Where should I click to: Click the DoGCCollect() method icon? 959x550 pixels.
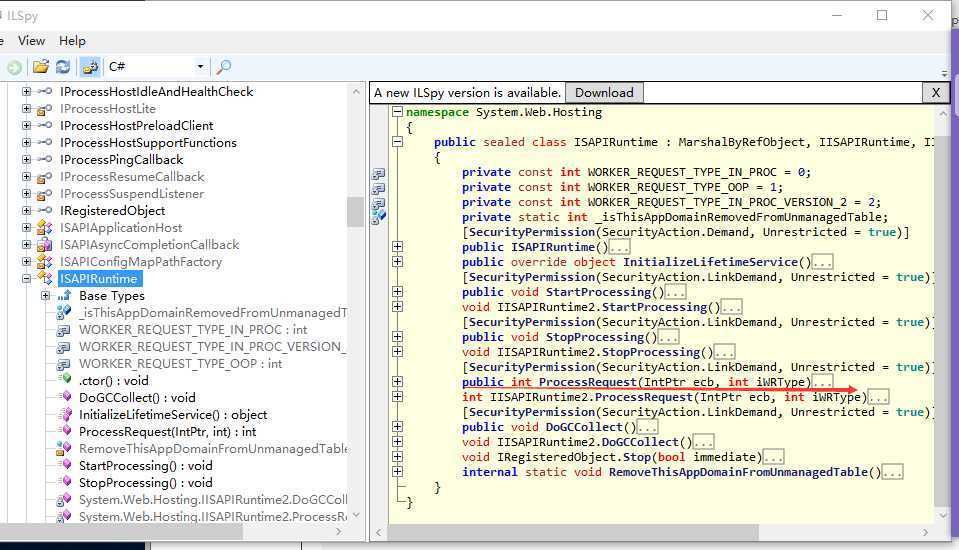pyautogui.click(x=65, y=397)
